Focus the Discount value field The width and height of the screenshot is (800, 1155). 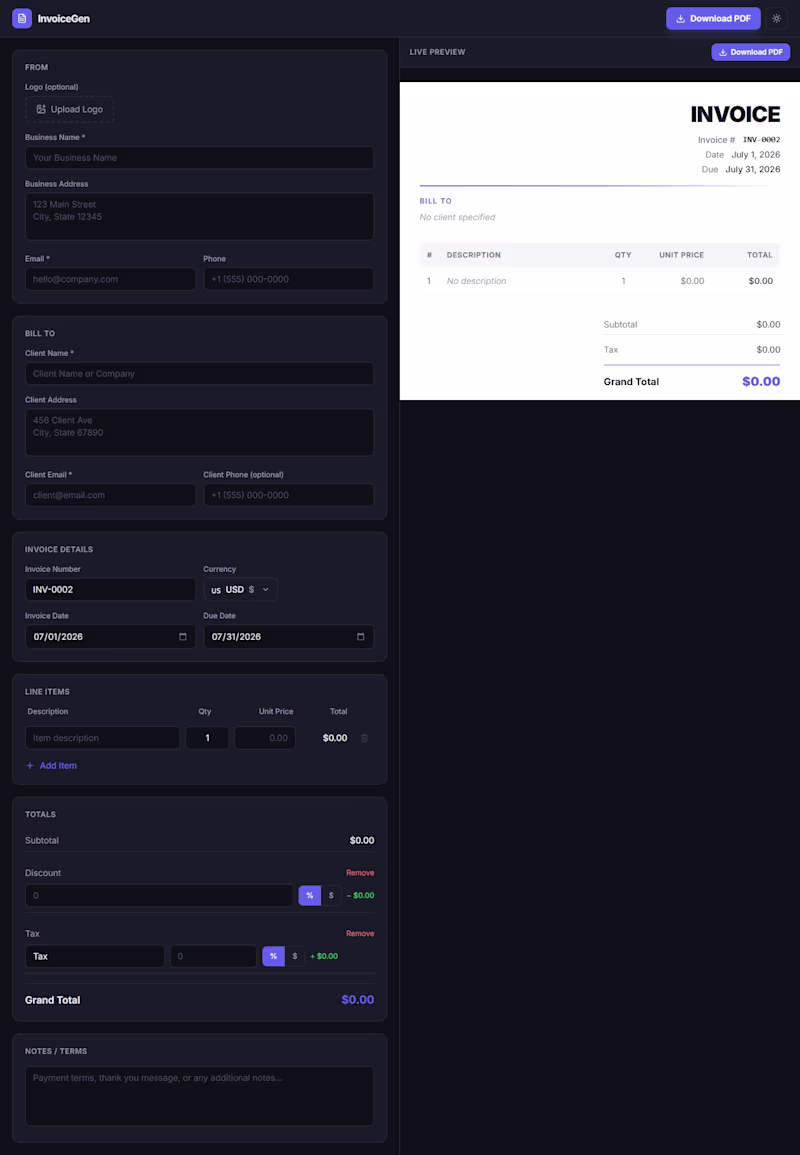click(159, 896)
